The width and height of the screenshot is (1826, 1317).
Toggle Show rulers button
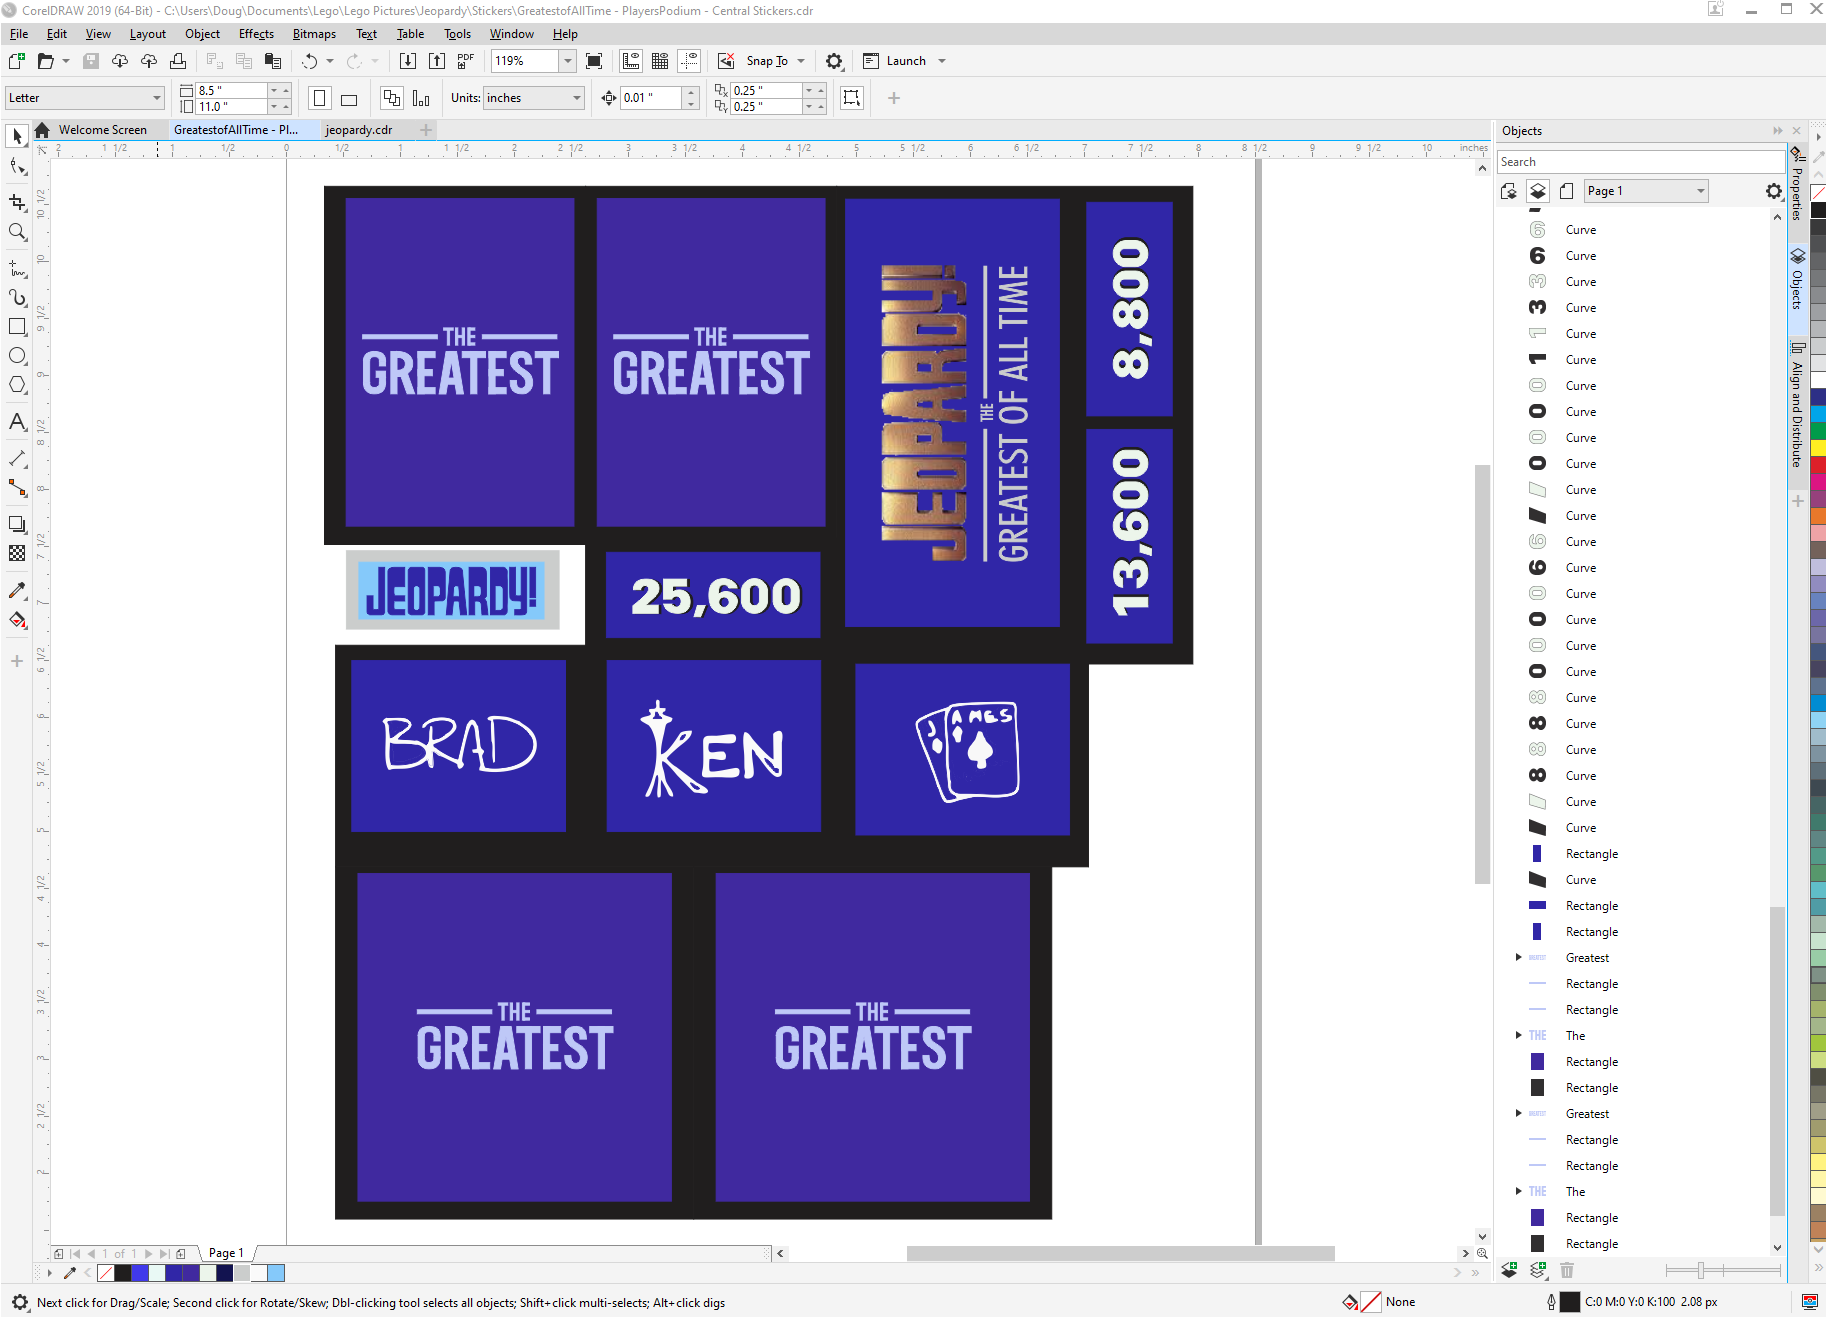tap(631, 61)
